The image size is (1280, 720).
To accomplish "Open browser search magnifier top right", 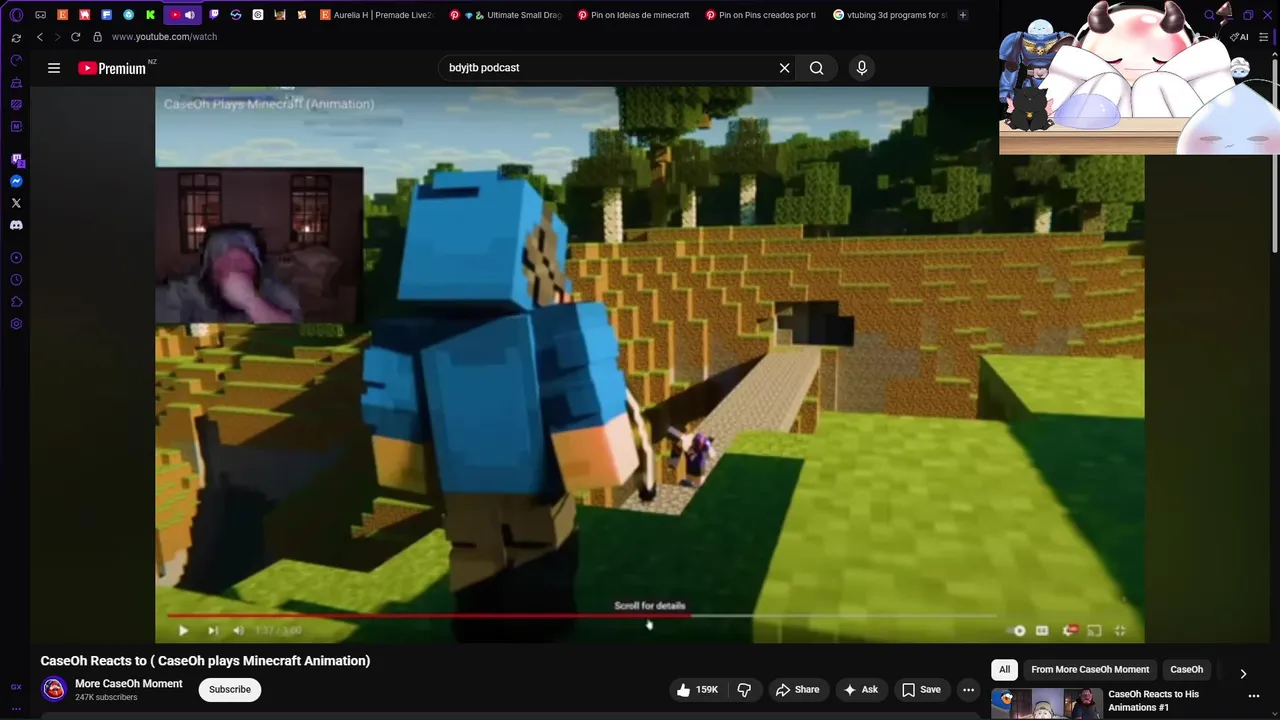I will click(1209, 15).
